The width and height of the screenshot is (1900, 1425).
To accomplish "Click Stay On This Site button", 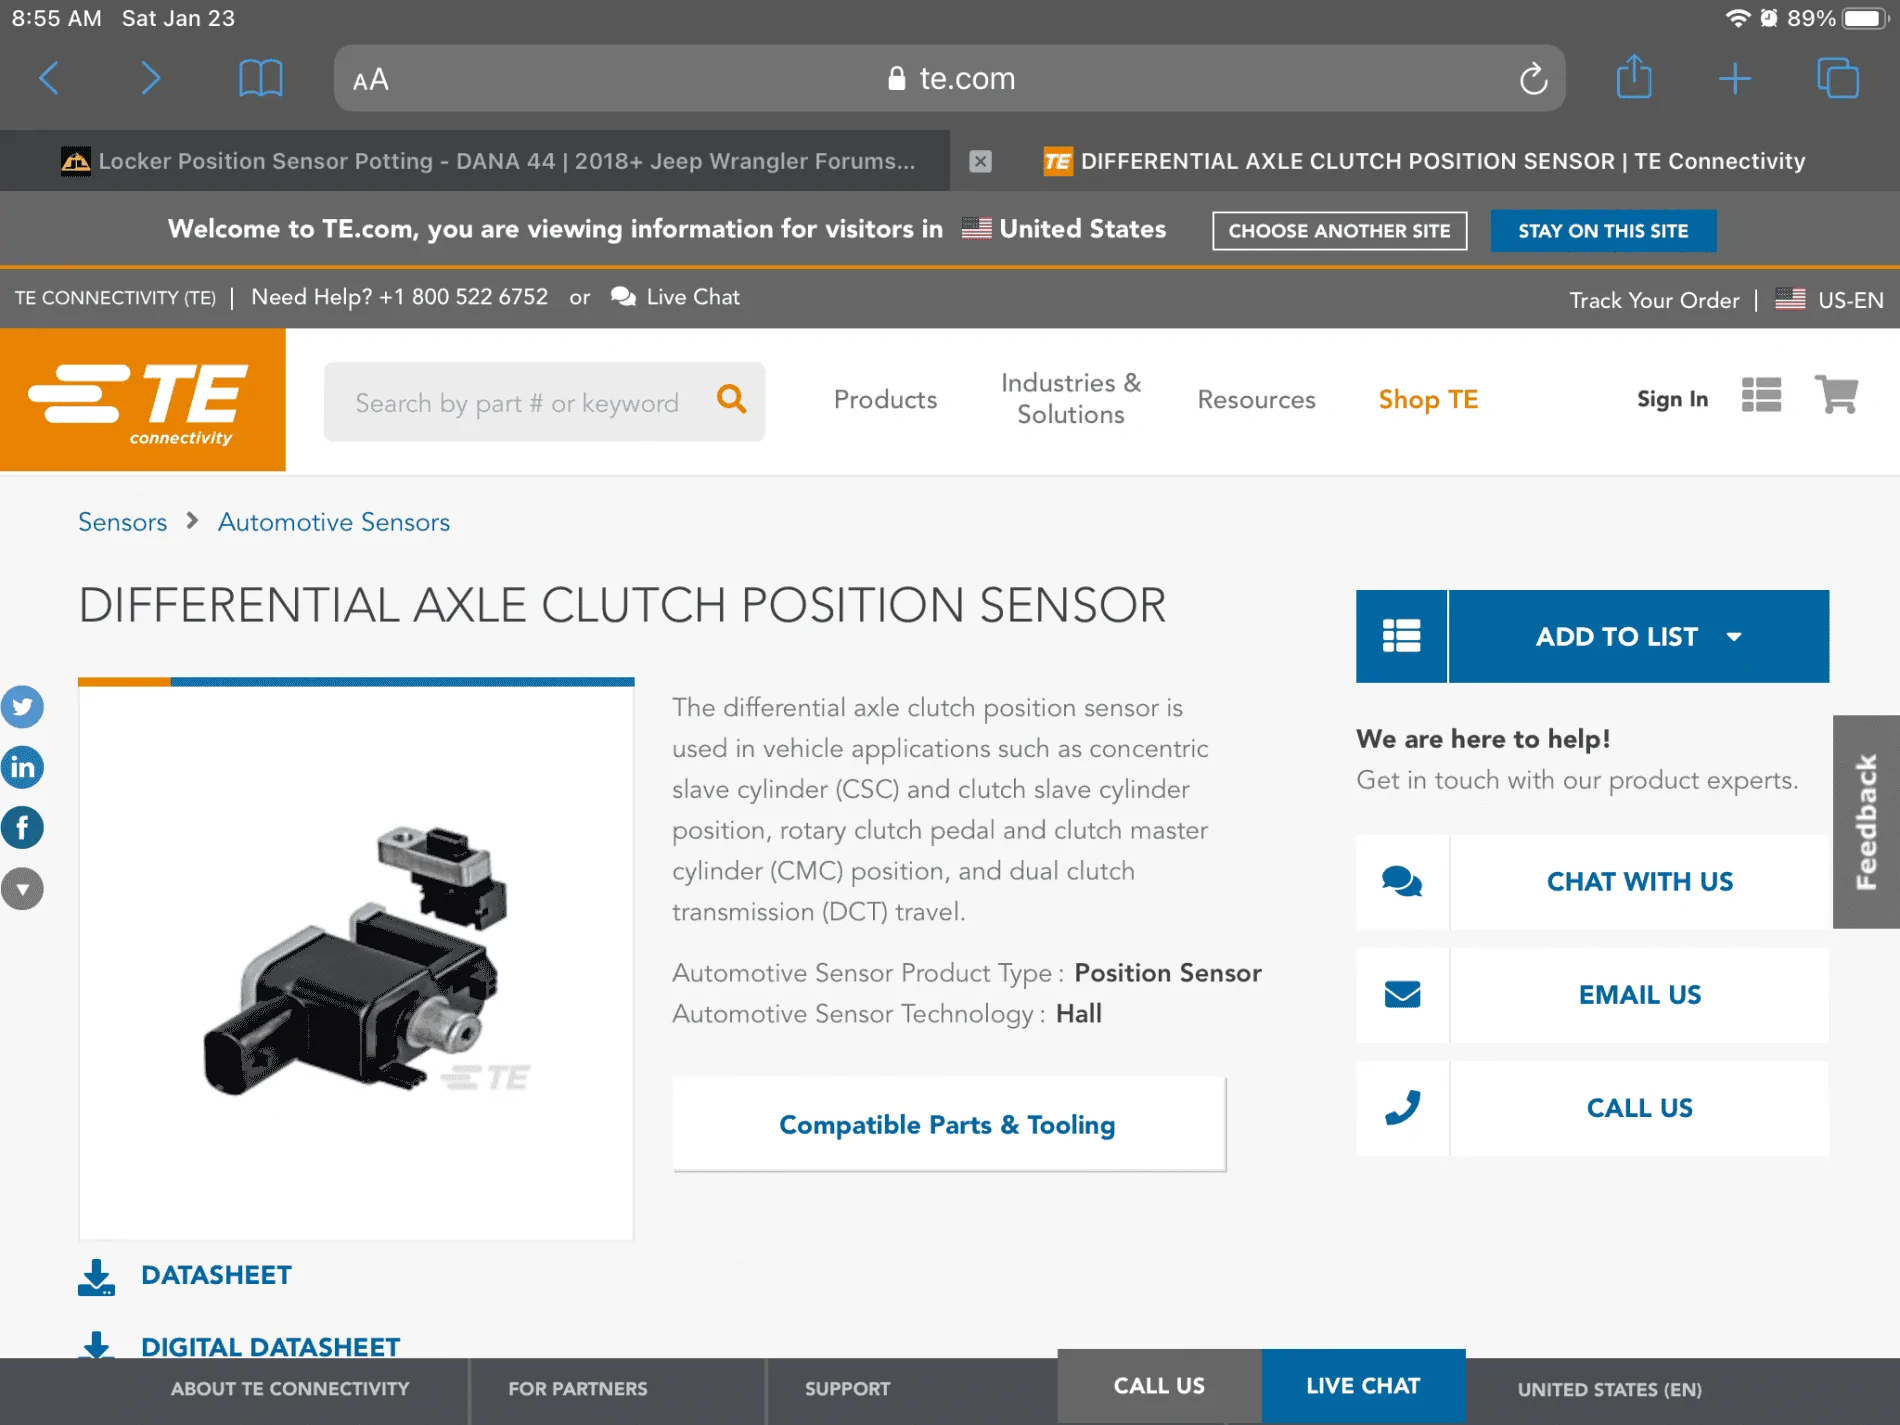I will point(1603,230).
